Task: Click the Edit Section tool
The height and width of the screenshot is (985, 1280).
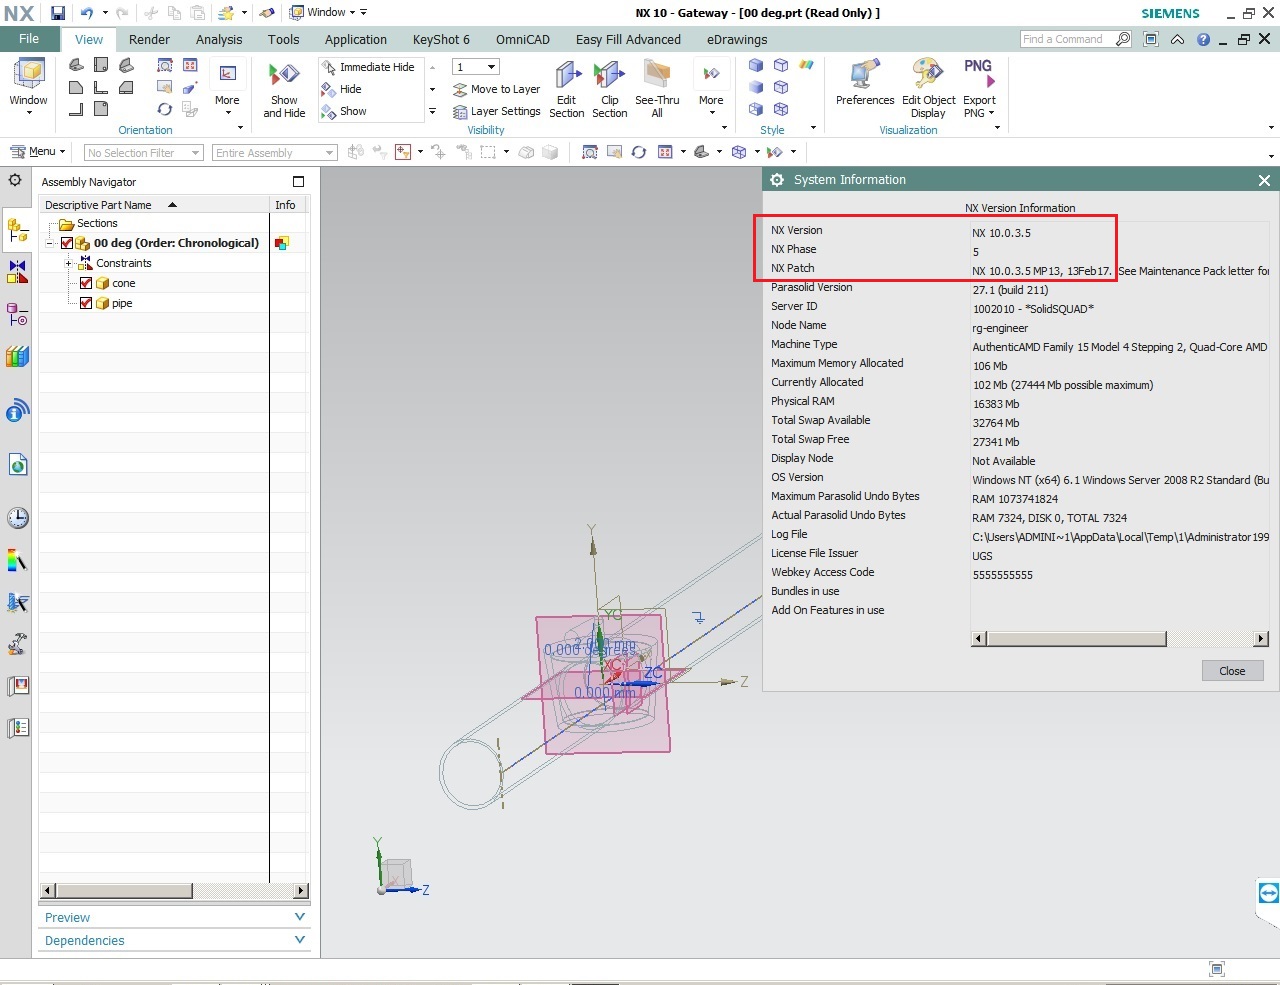Action: pyautogui.click(x=567, y=89)
